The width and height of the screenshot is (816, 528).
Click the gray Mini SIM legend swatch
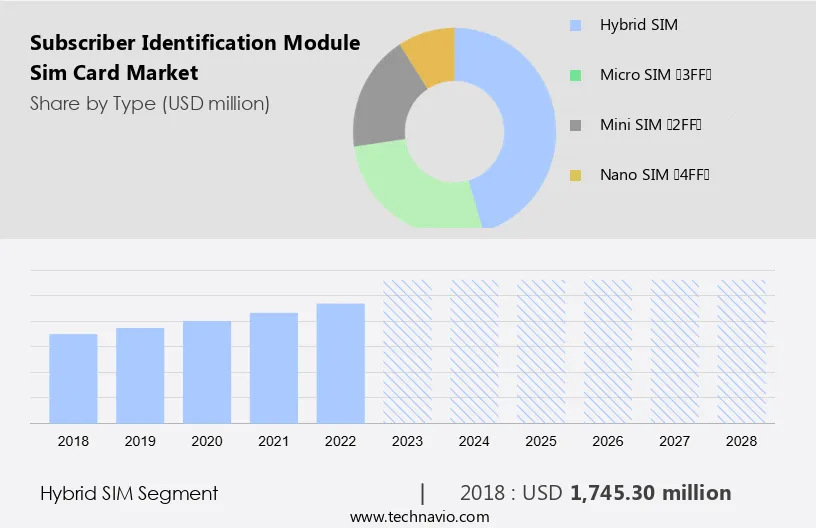575,125
